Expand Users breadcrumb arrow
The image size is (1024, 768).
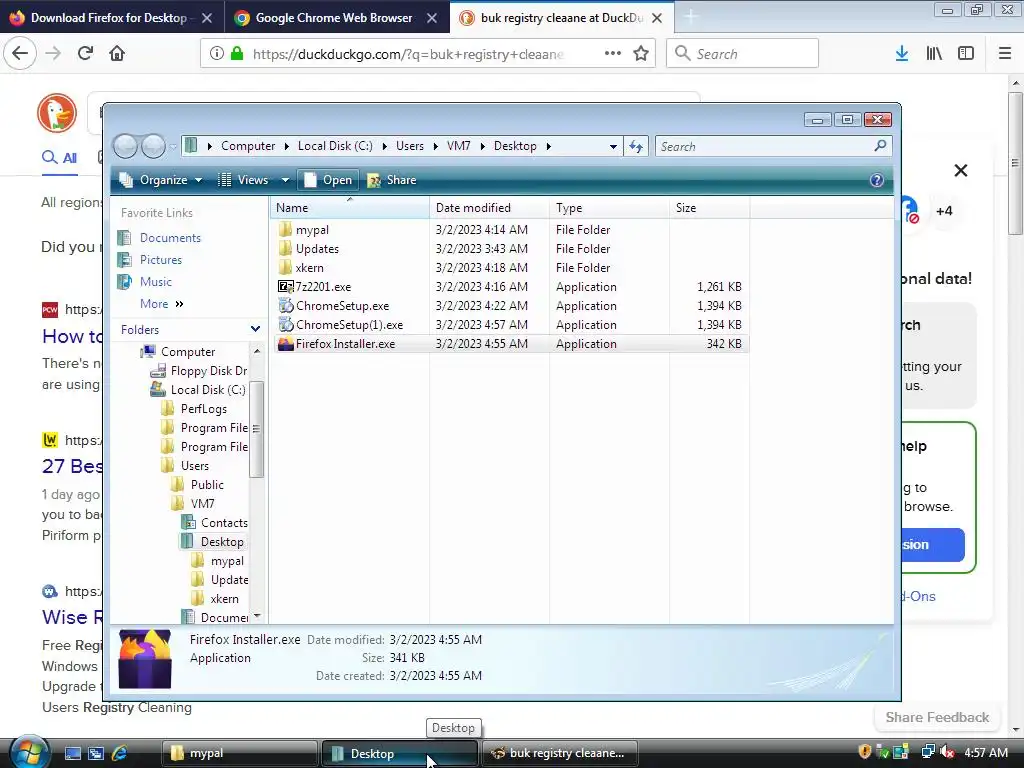tap(435, 146)
